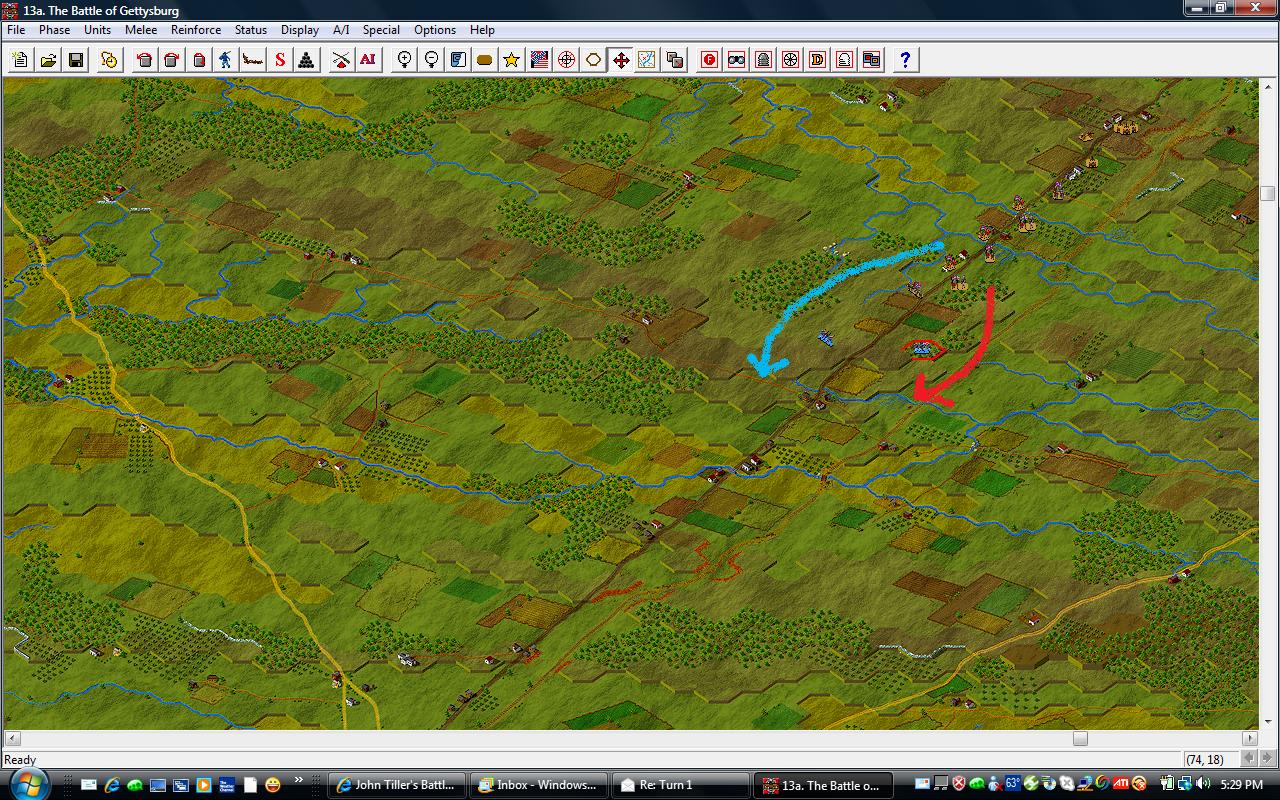Click the scroll left arrow
The width and height of the screenshot is (1280, 800).
11,738
